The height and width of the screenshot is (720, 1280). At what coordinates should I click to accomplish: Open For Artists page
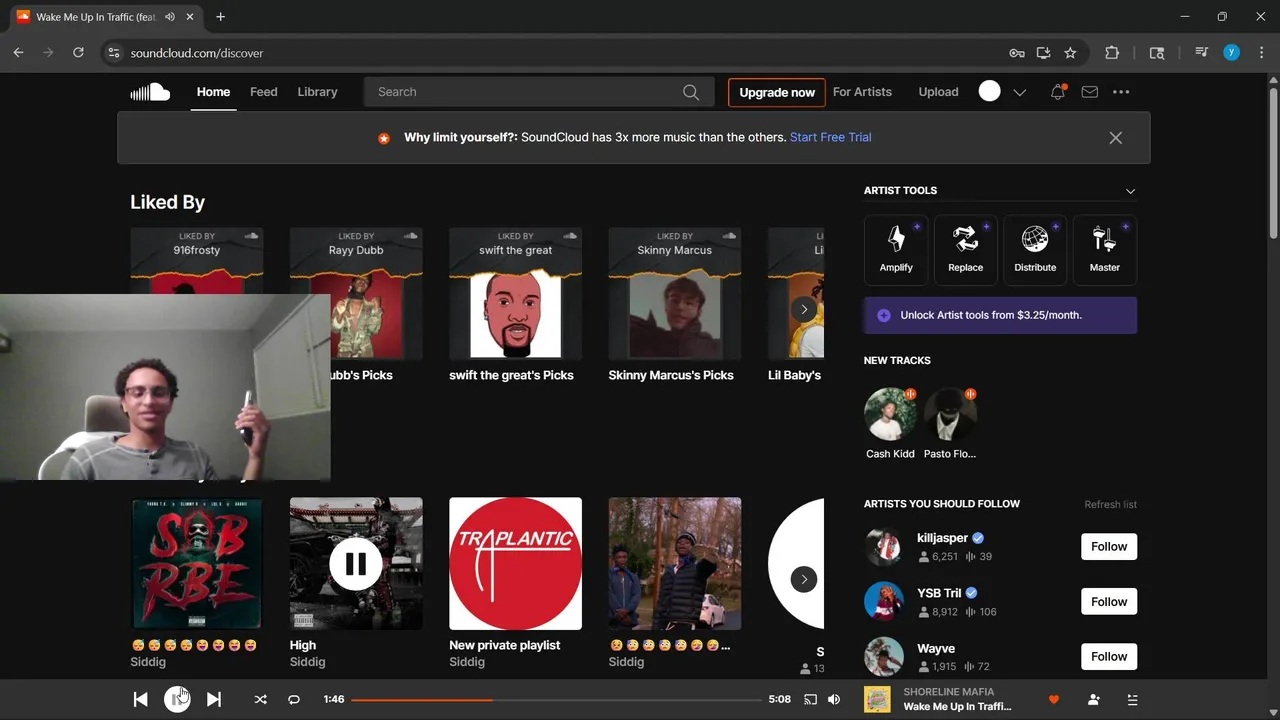(x=862, y=92)
